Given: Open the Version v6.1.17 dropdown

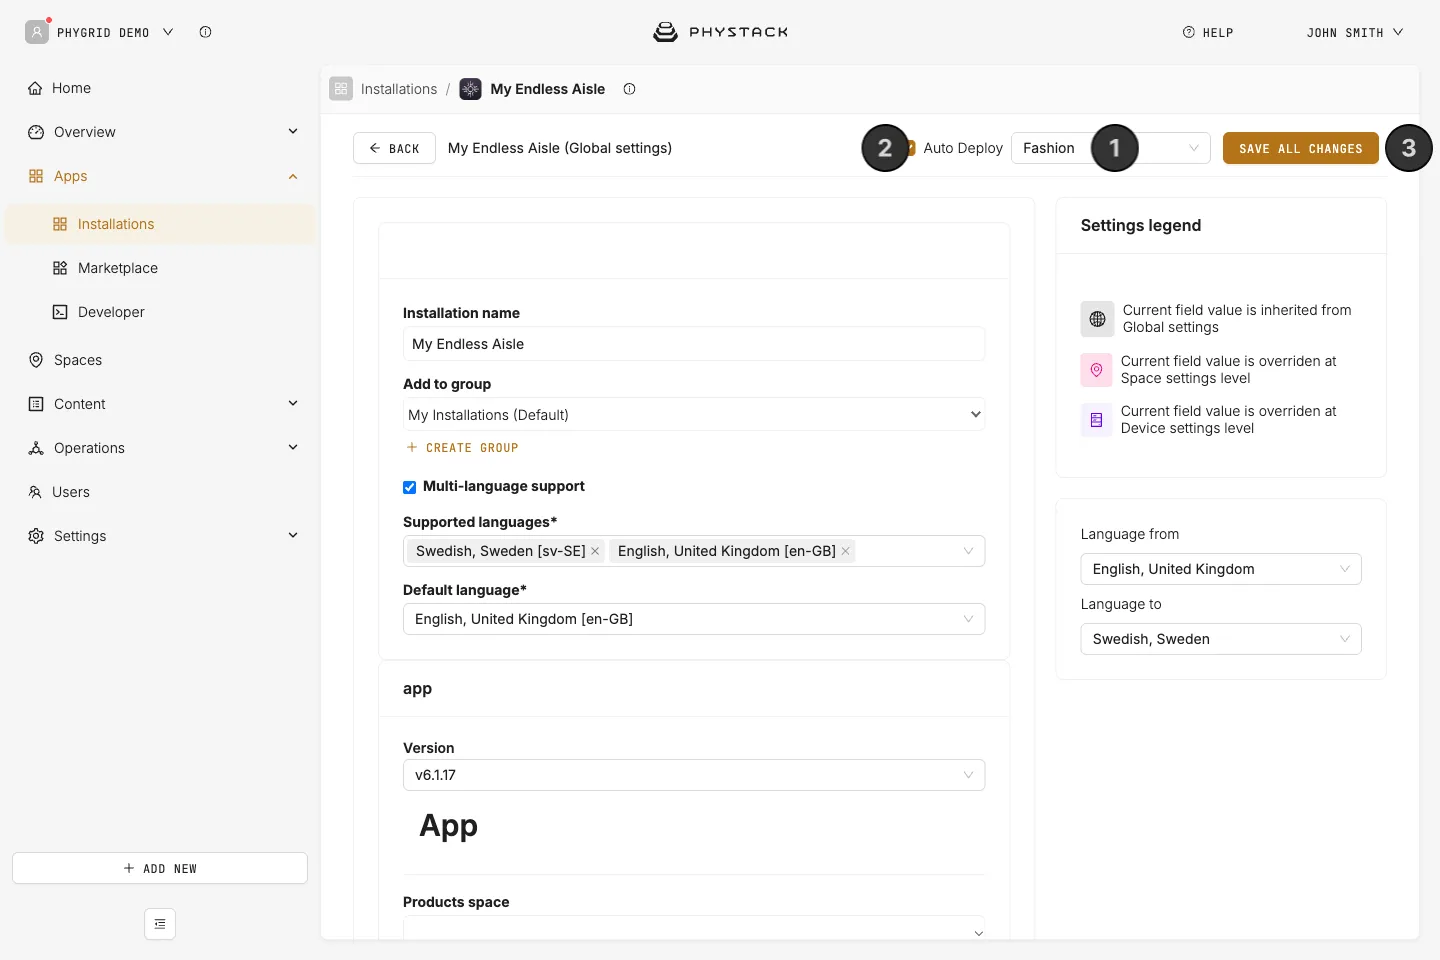Looking at the screenshot, I should click(x=694, y=775).
